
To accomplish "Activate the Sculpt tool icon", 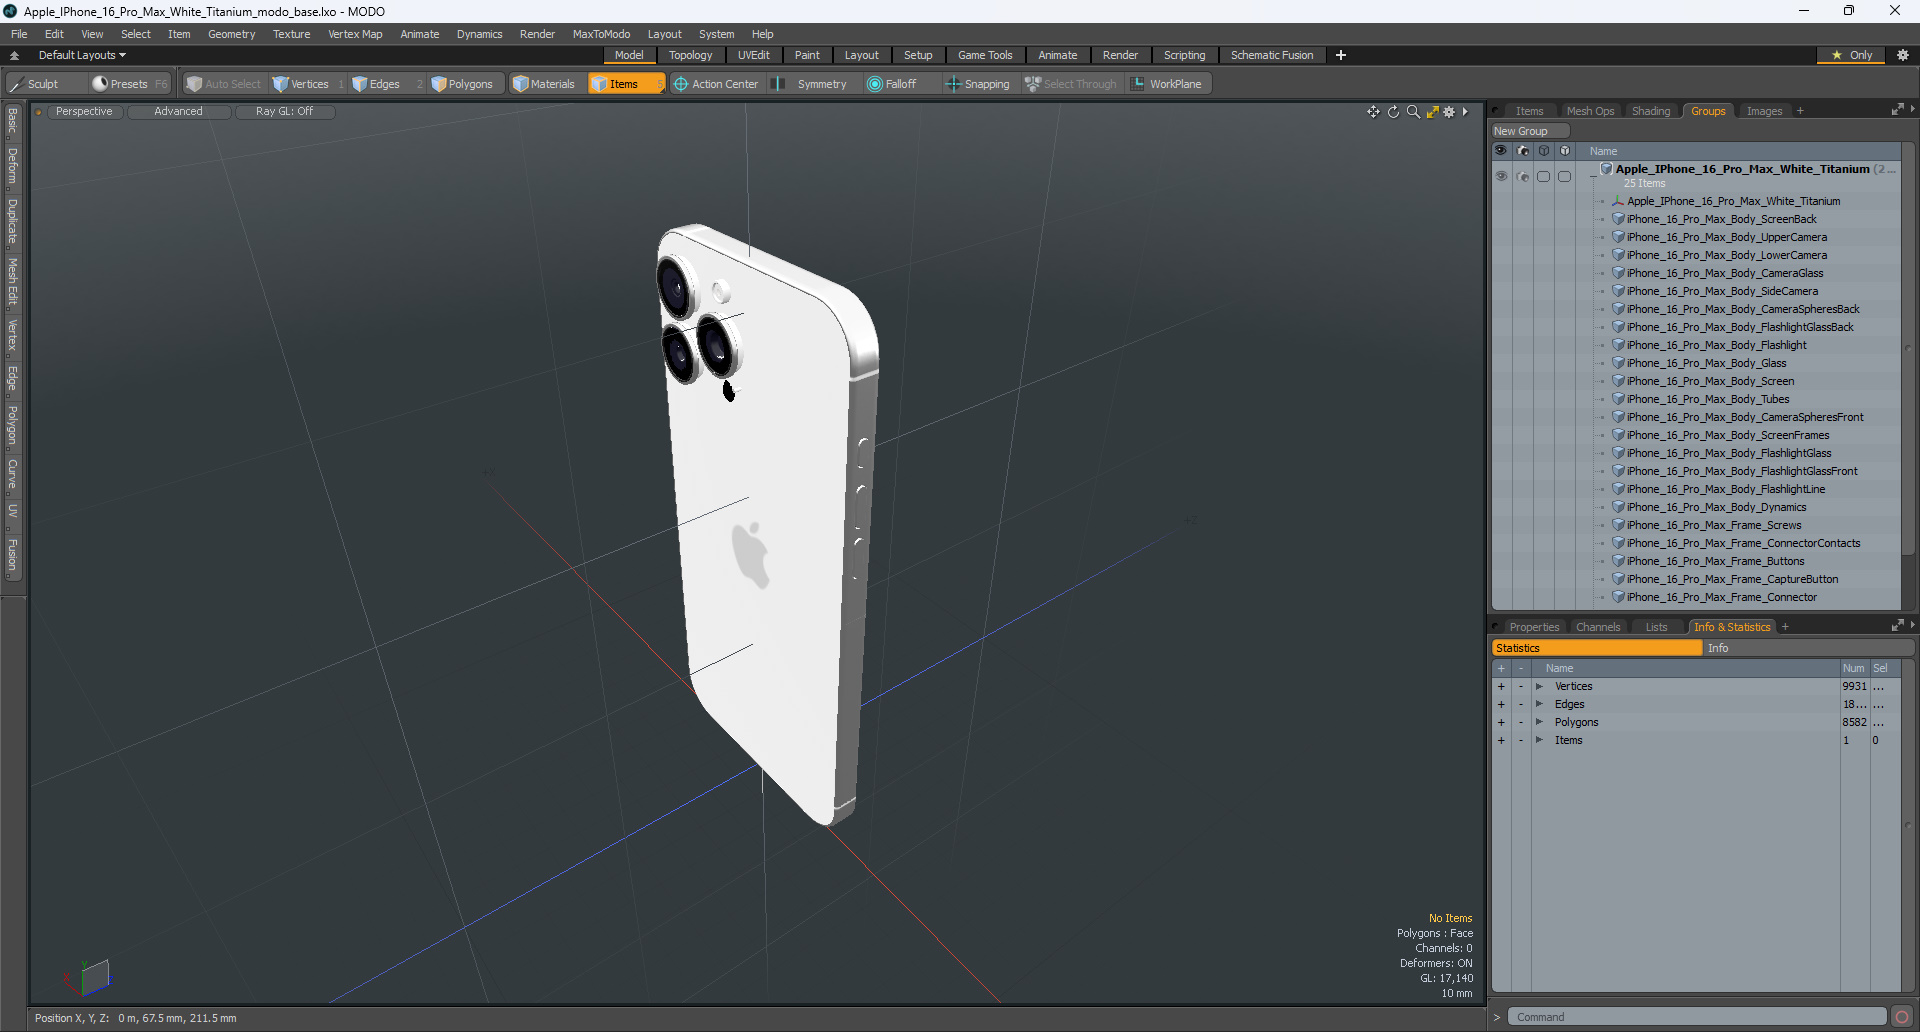I will tap(17, 84).
